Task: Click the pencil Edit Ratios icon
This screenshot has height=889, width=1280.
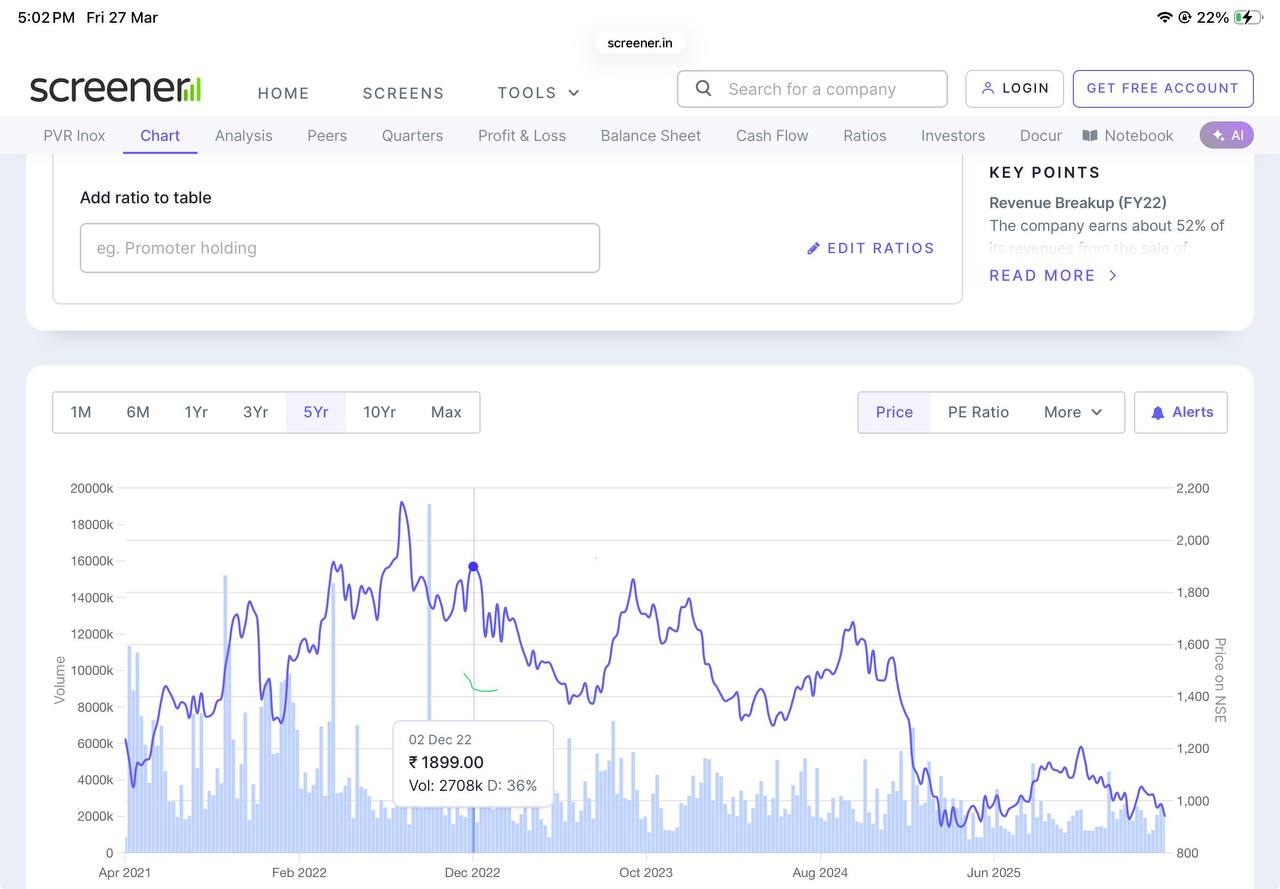Action: tap(813, 248)
